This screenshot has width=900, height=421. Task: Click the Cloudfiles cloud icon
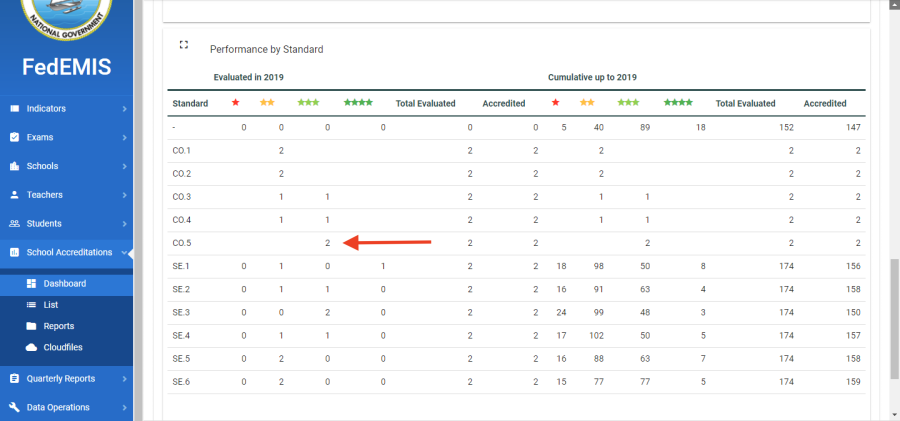tap(32, 347)
